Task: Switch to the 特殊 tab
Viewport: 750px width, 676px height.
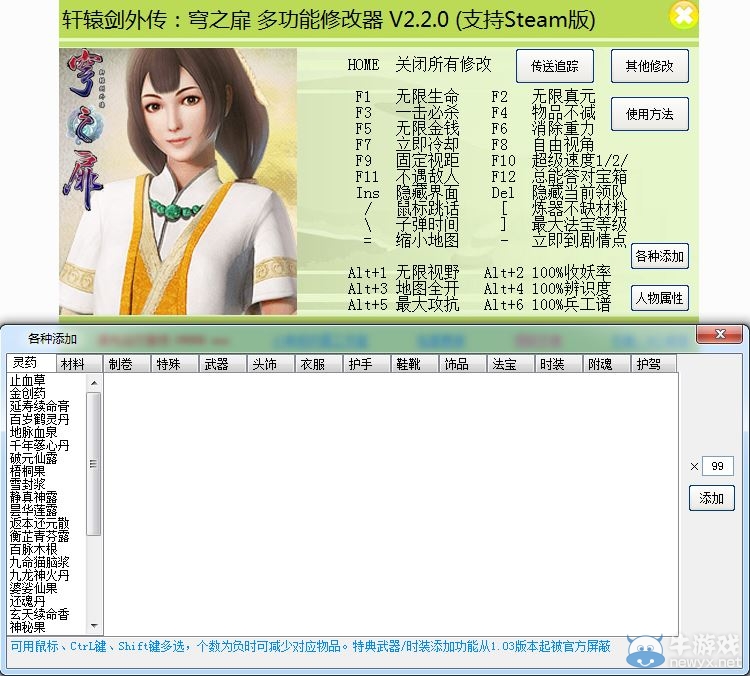Action: [x=175, y=364]
